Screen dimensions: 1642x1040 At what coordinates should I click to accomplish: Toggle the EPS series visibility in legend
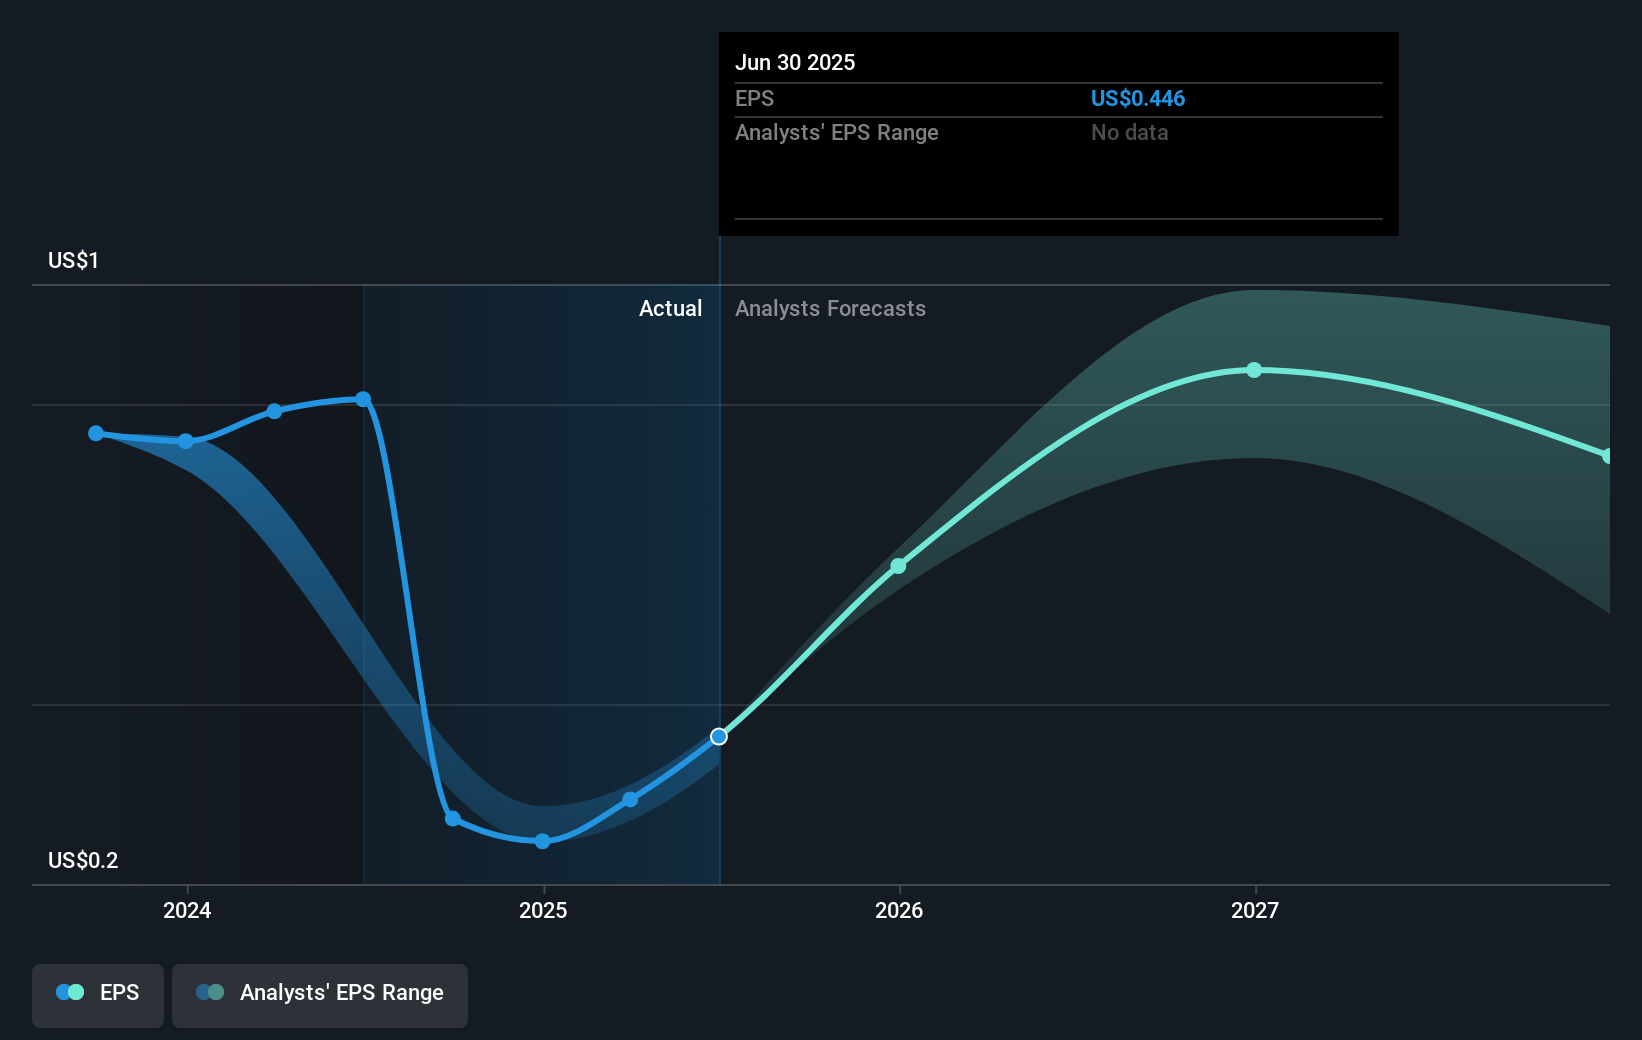(97, 995)
